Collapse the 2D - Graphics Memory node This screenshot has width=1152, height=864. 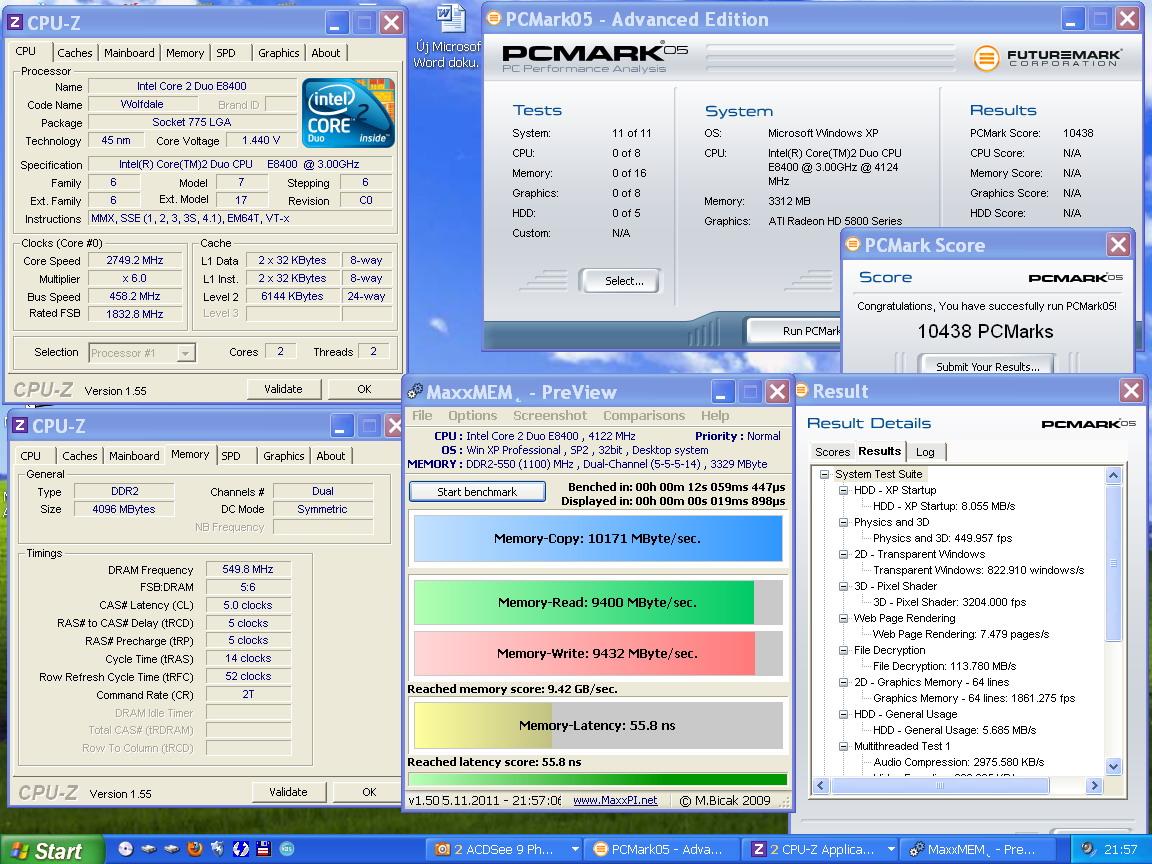coord(843,683)
